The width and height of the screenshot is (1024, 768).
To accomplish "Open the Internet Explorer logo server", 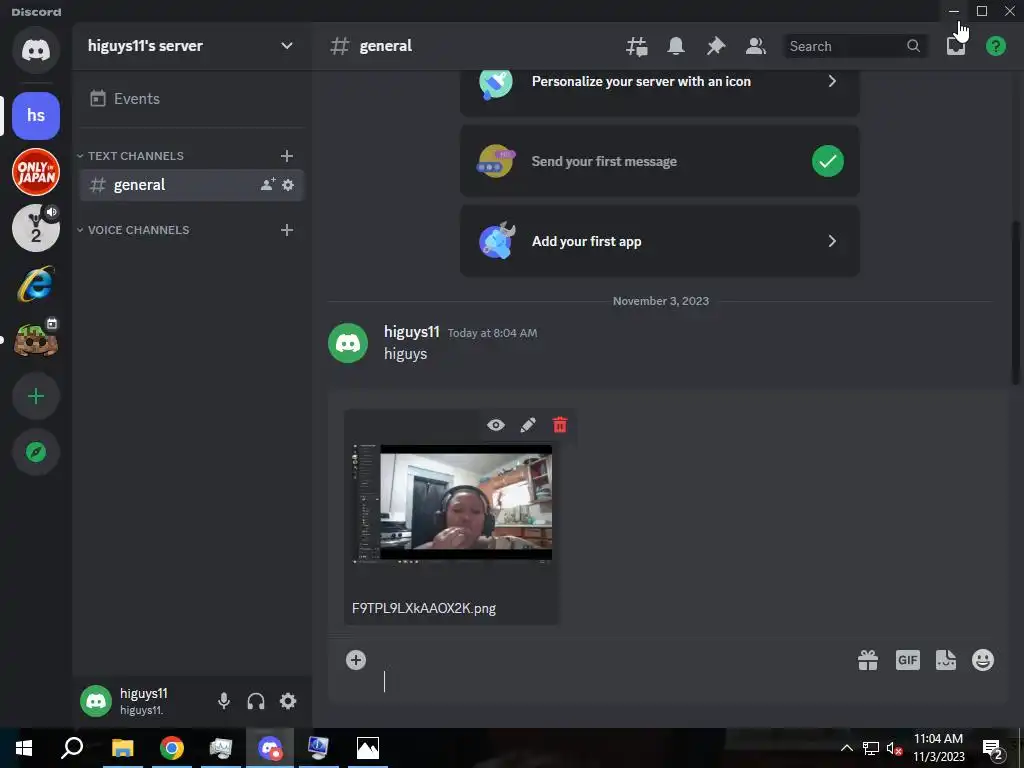I will pos(36,284).
